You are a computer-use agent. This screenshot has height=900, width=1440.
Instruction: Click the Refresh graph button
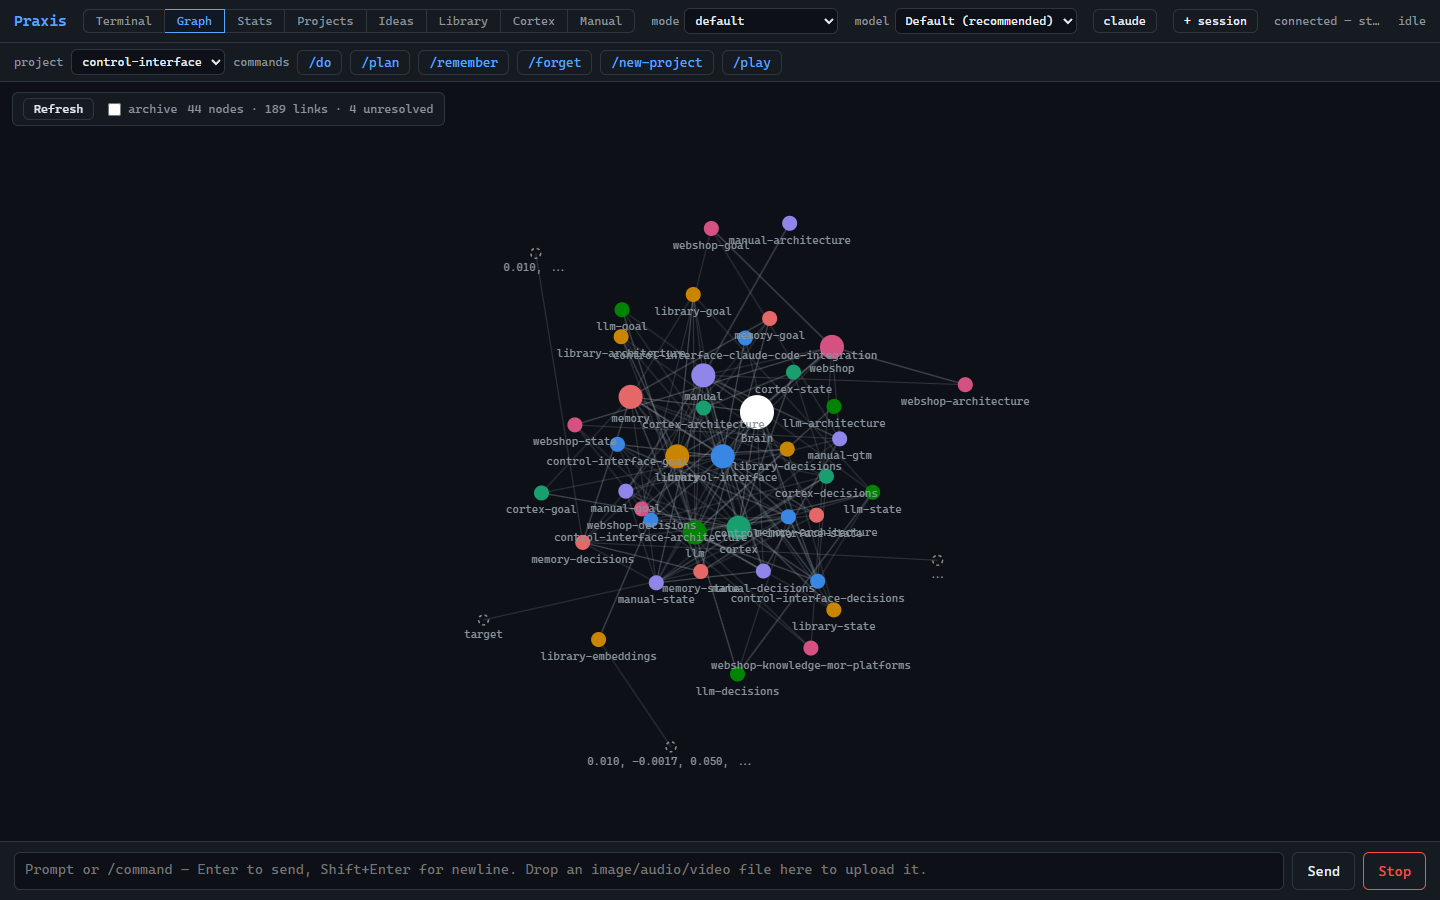tap(59, 109)
